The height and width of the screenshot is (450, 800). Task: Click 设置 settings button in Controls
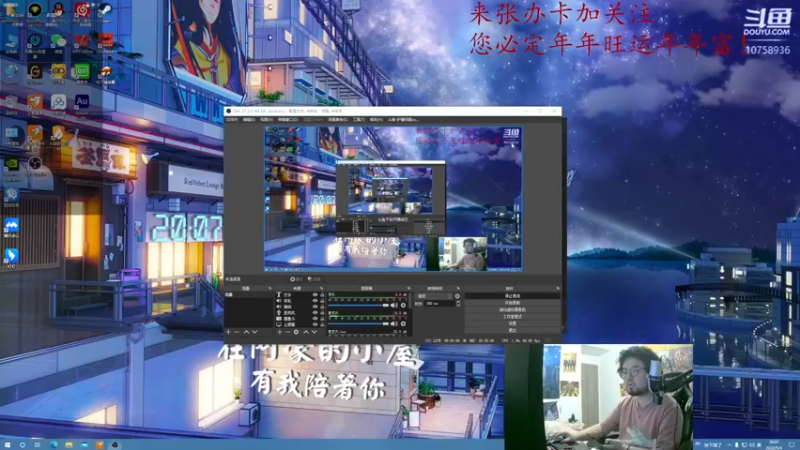(x=512, y=323)
